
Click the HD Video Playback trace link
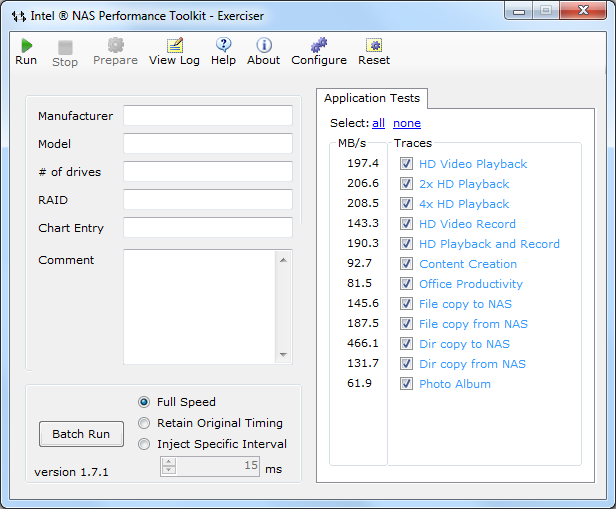click(x=473, y=164)
